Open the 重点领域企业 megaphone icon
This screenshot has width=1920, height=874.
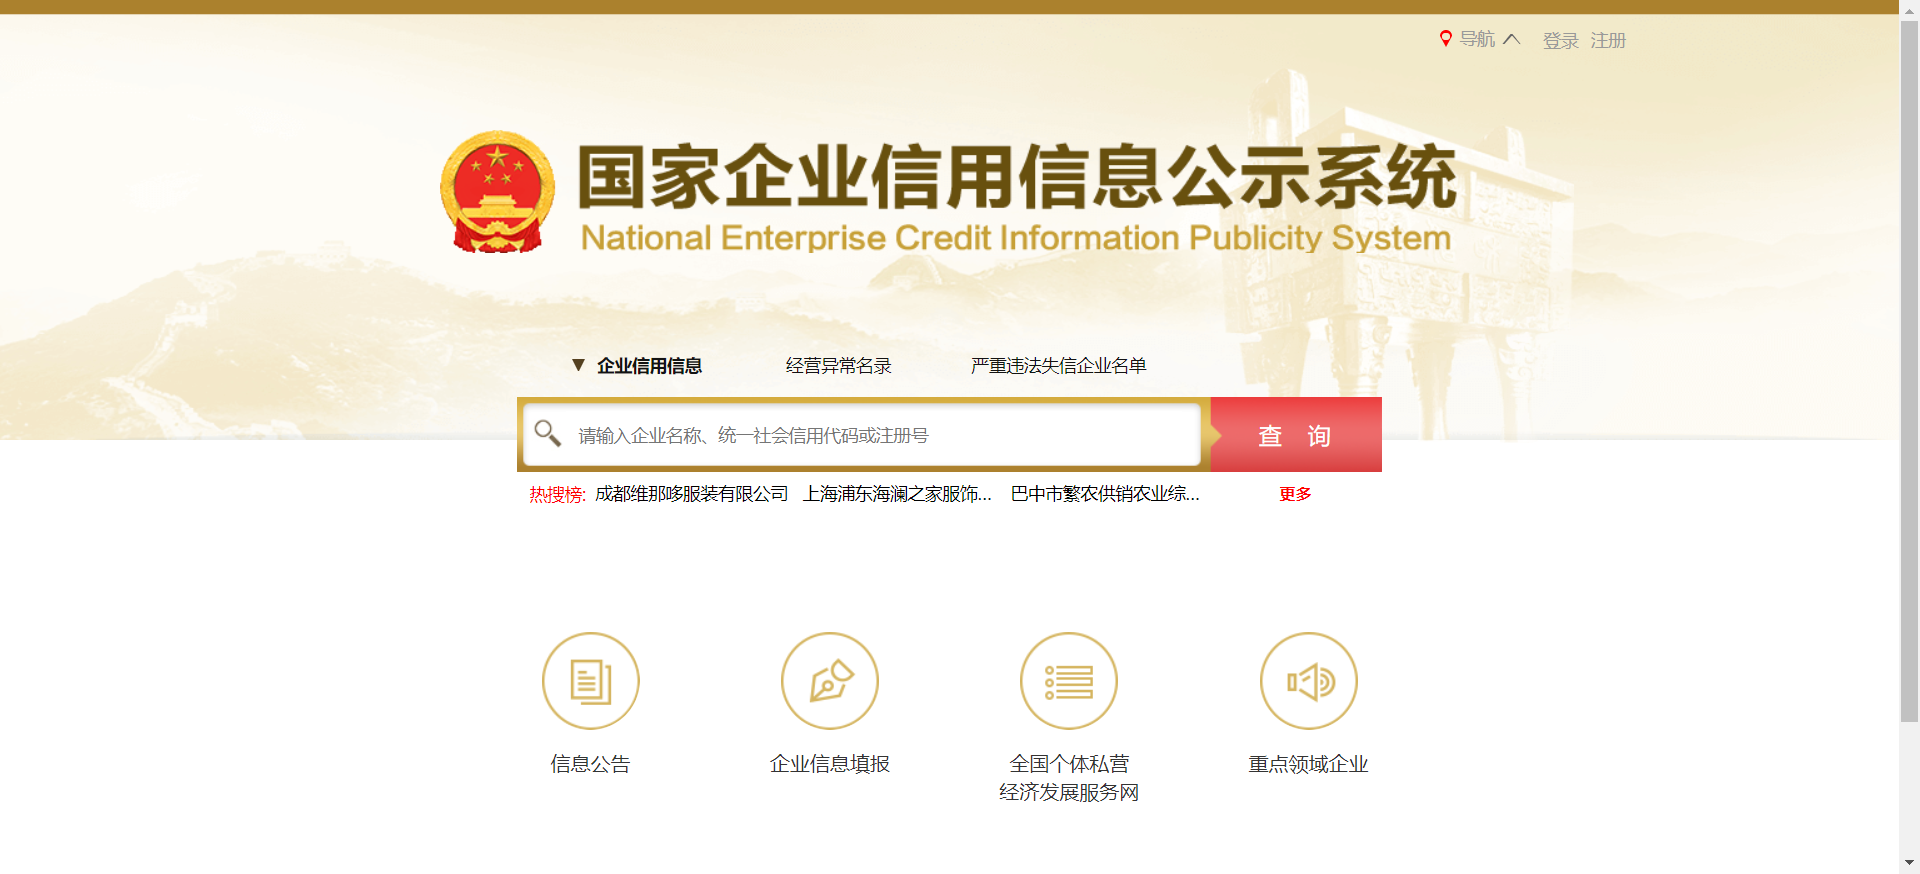[1308, 681]
